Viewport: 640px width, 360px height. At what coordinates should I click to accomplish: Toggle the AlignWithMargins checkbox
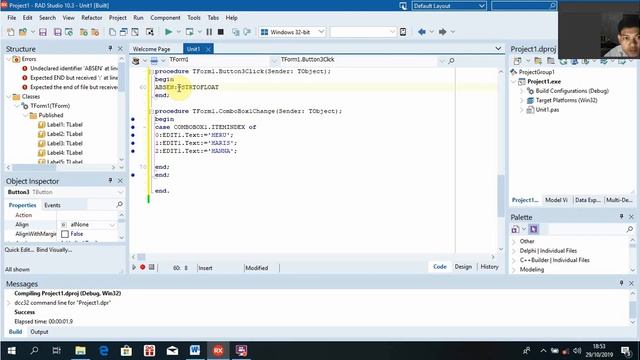point(64,234)
